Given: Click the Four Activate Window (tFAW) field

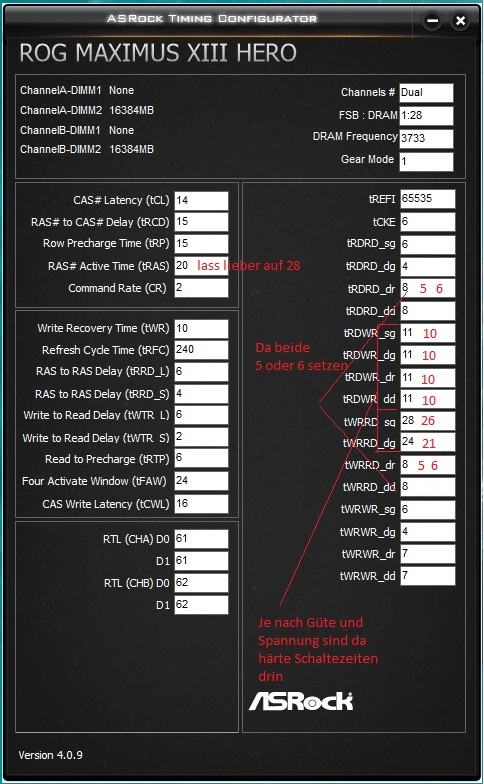Looking at the screenshot, I should 202,482.
